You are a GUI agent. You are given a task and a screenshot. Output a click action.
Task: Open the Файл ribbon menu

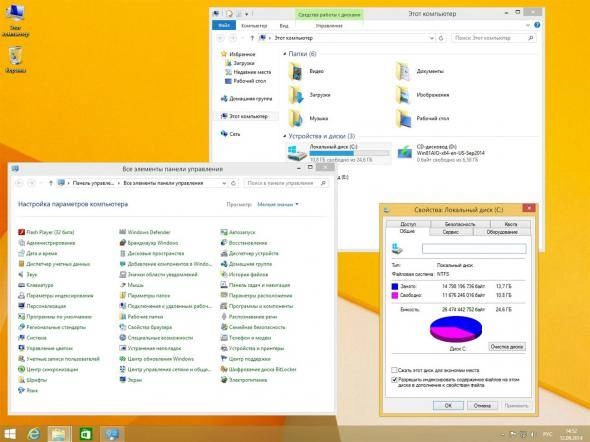pos(224,26)
